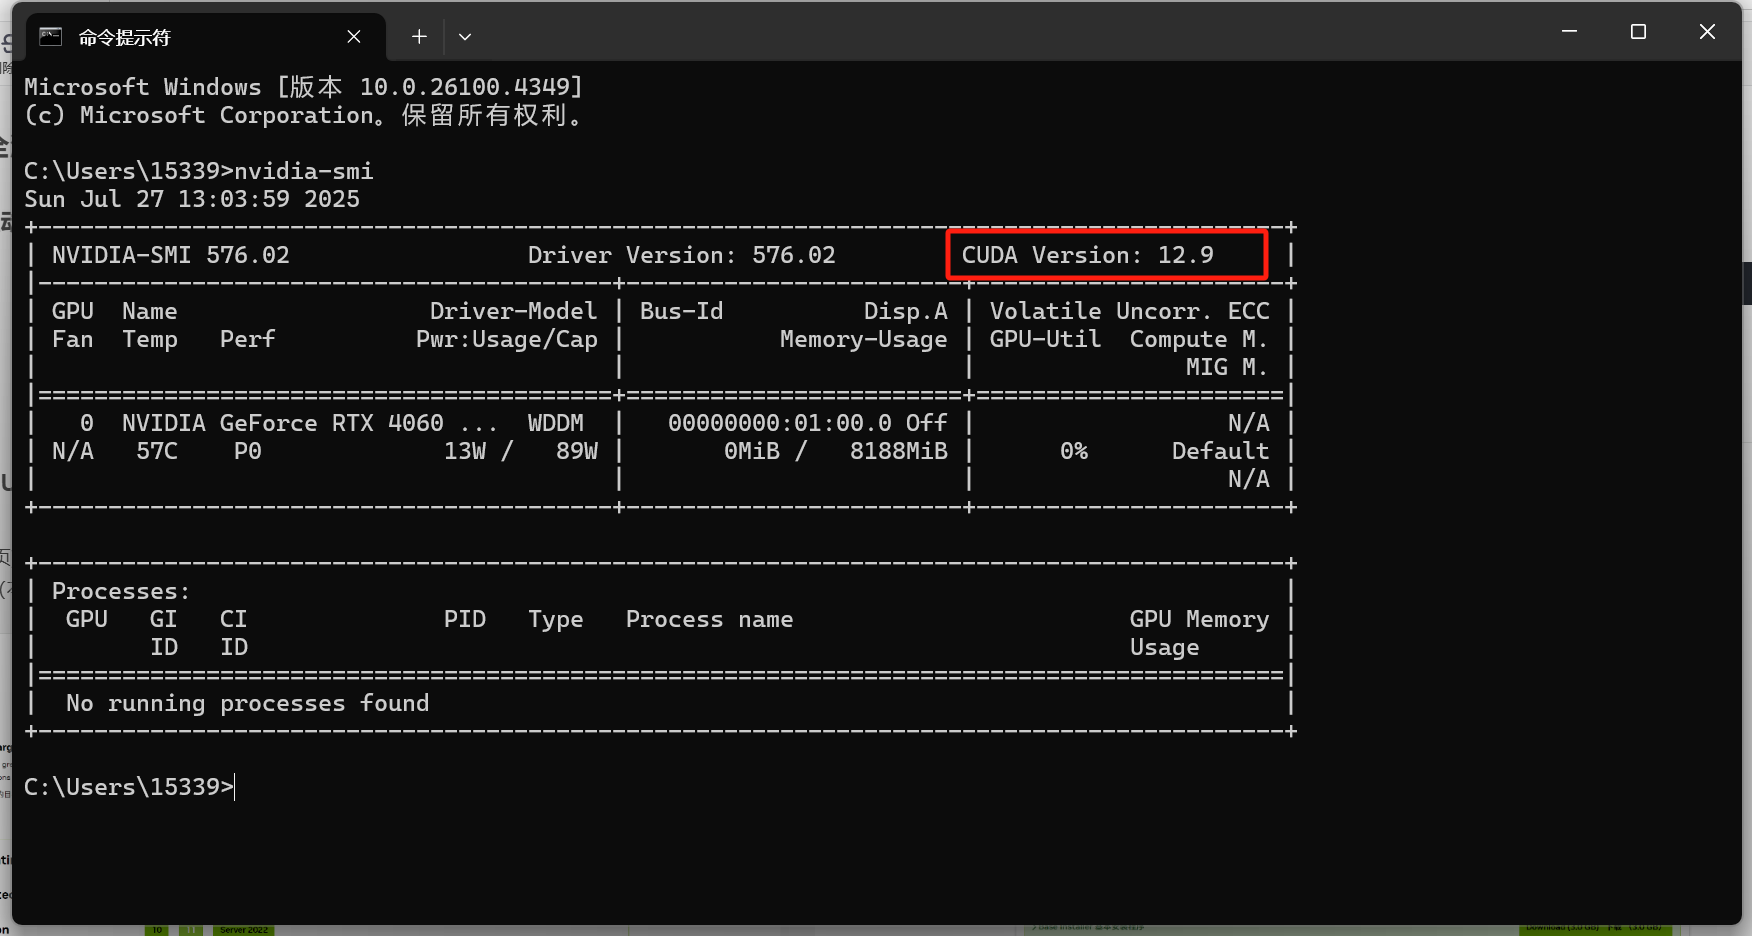
Task: Select the 命令提示符 tab
Action: click(x=205, y=37)
